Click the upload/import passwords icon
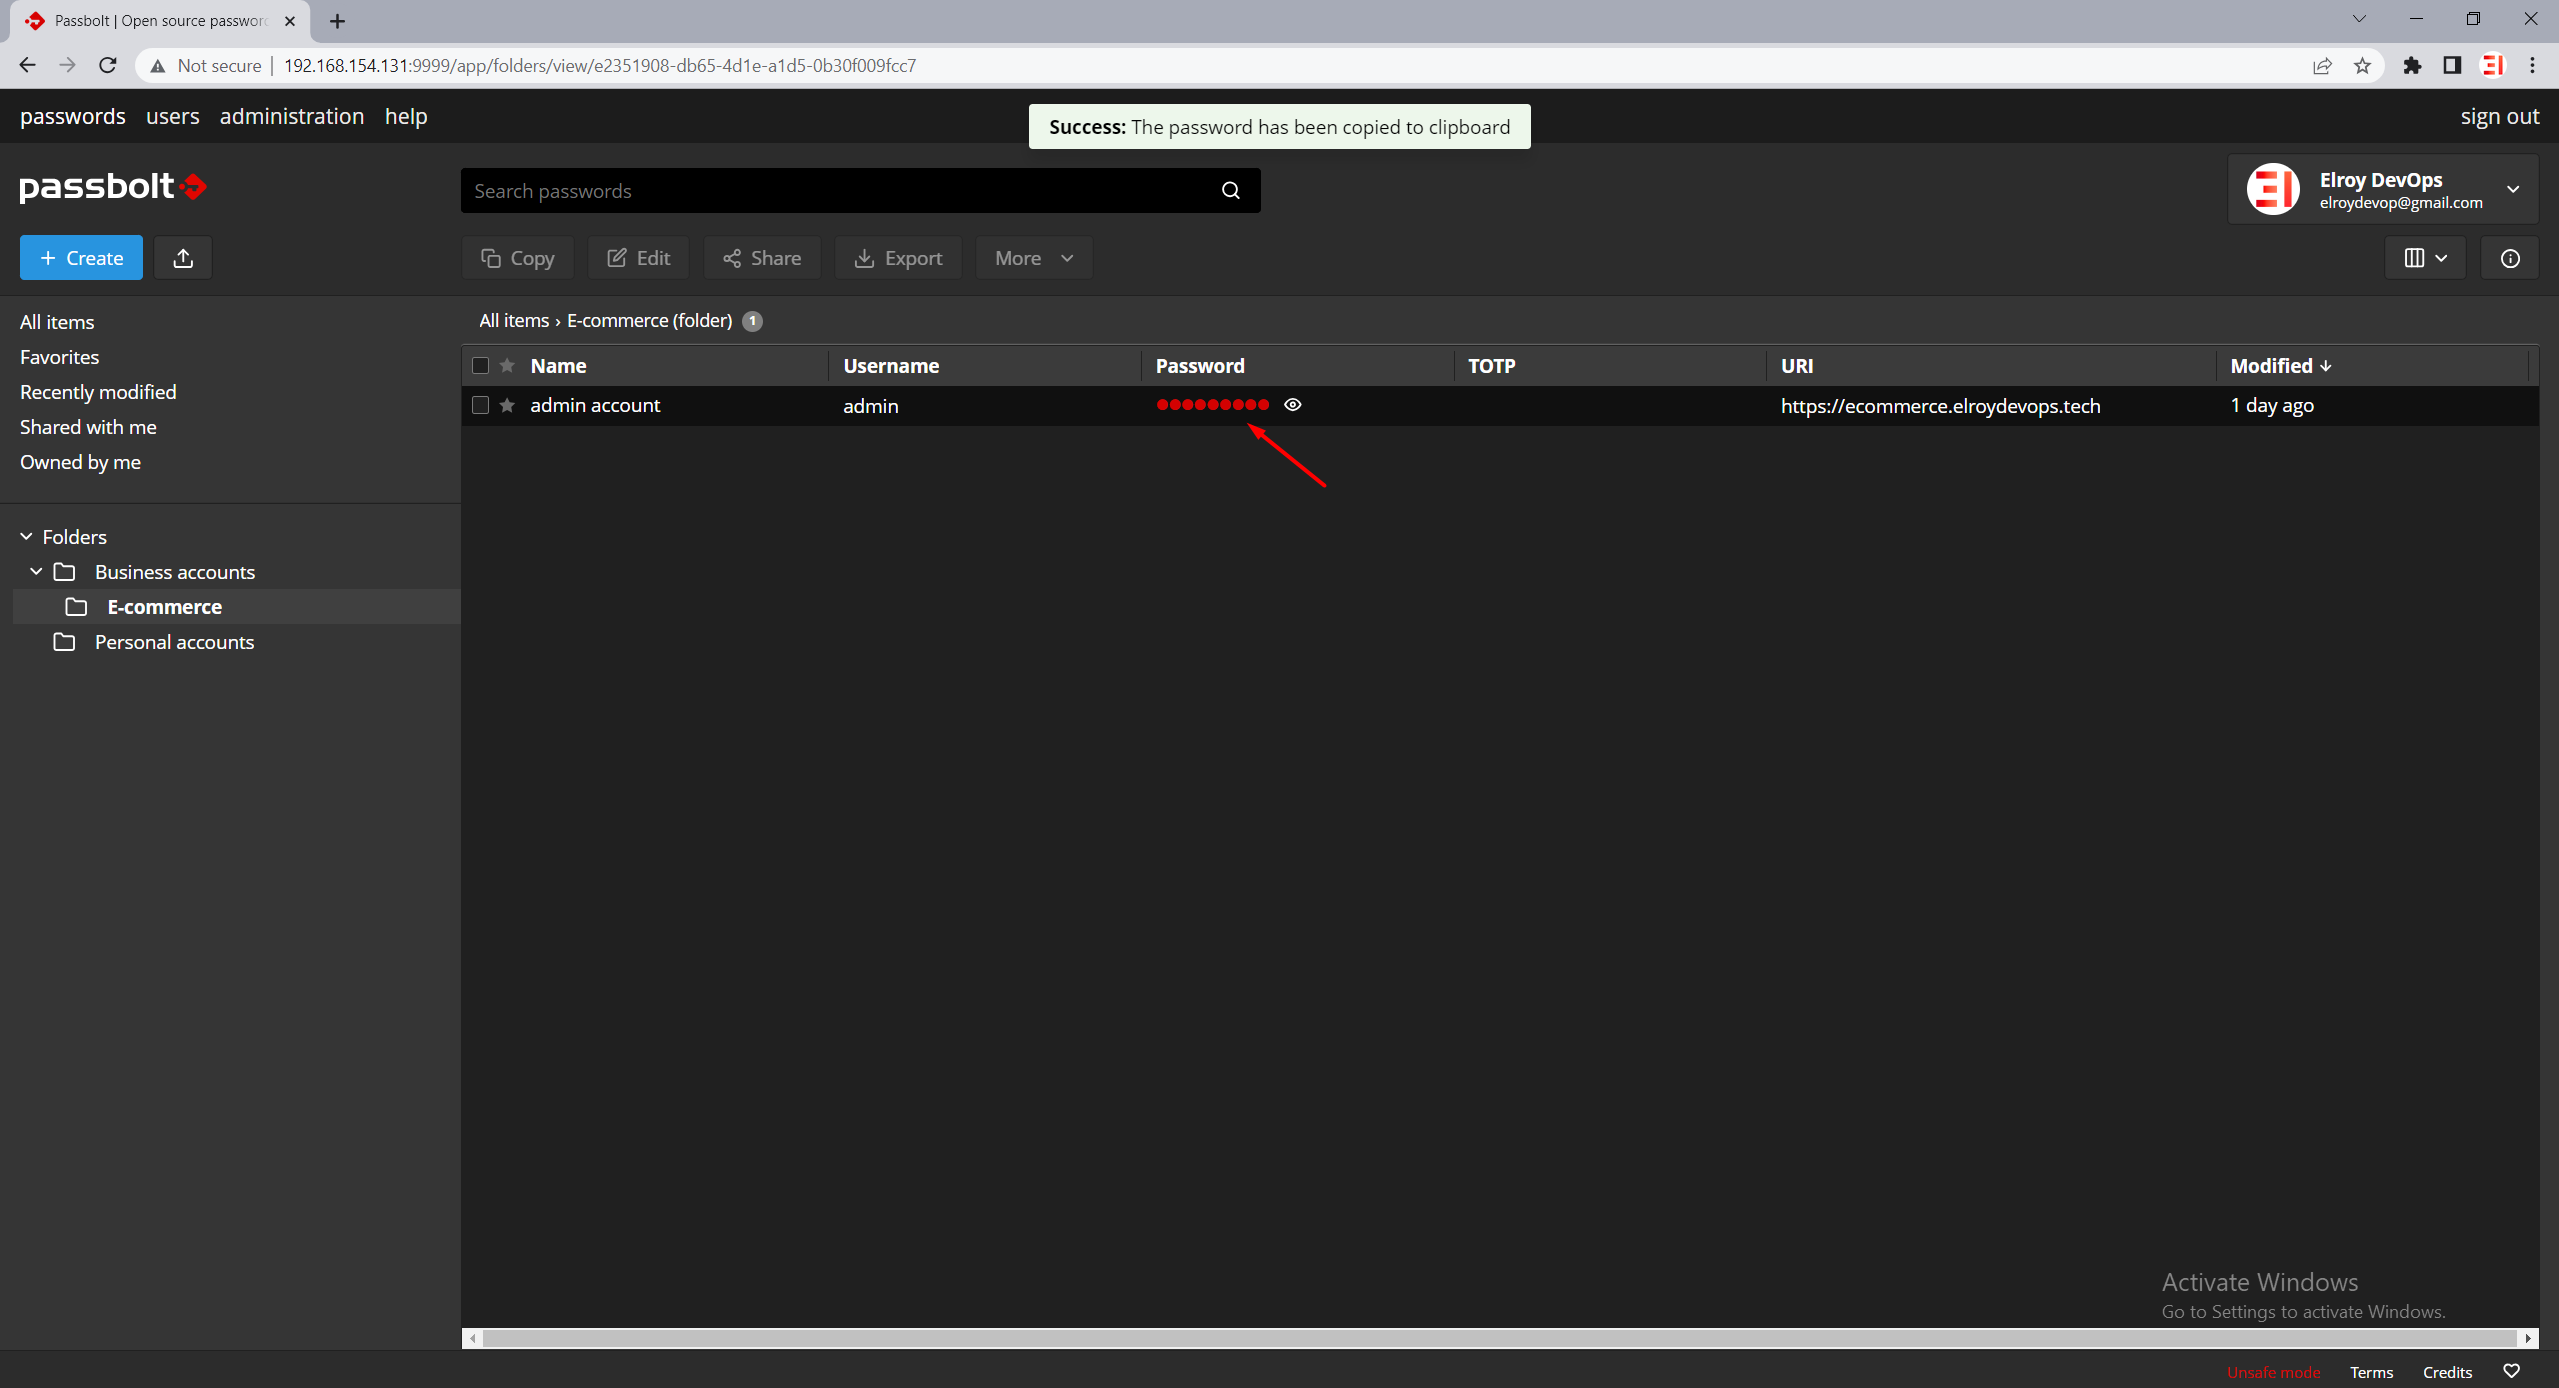 pyautogui.click(x=183, y=258)
